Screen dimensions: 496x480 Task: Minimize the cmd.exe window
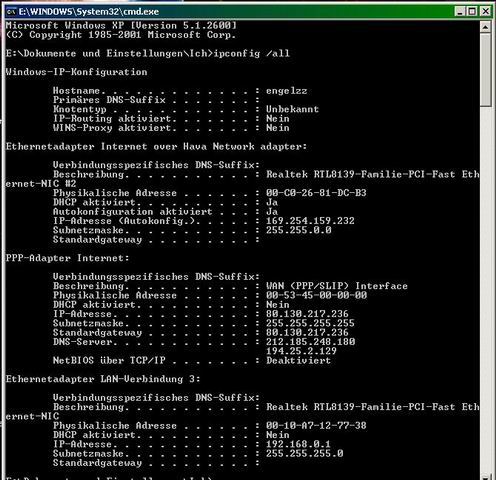(x=460, y=12)
